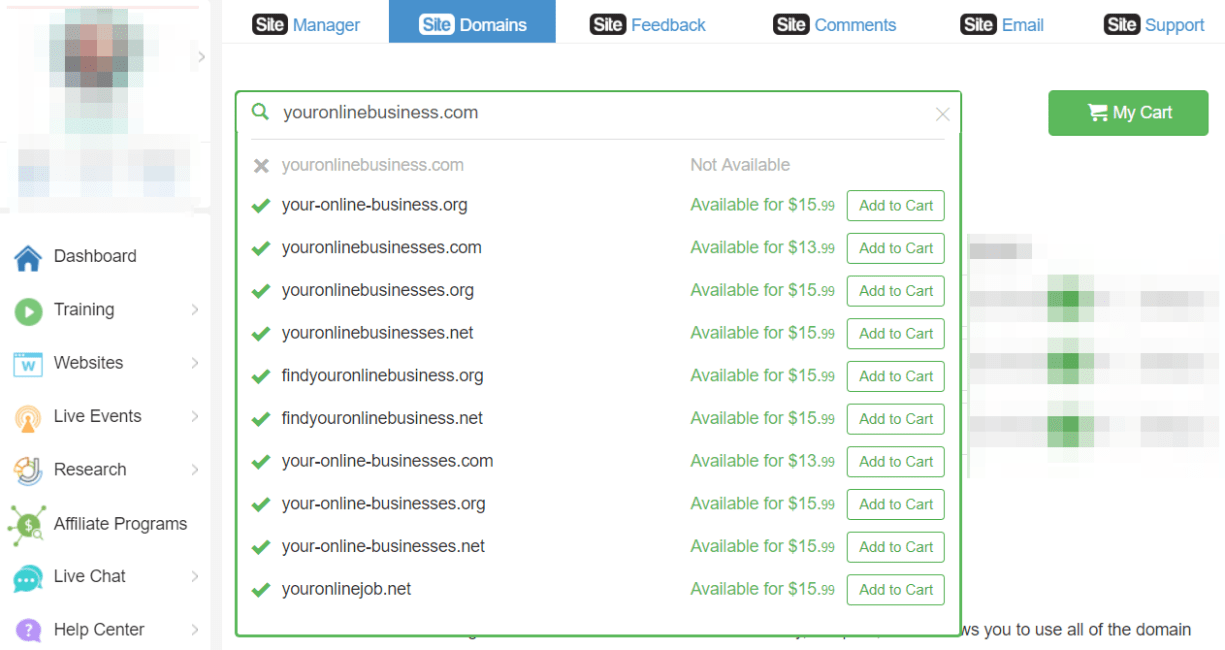The image size is (1225, 650).
Task: Click the Live Chat bubble icon
Action: (28, 578)
